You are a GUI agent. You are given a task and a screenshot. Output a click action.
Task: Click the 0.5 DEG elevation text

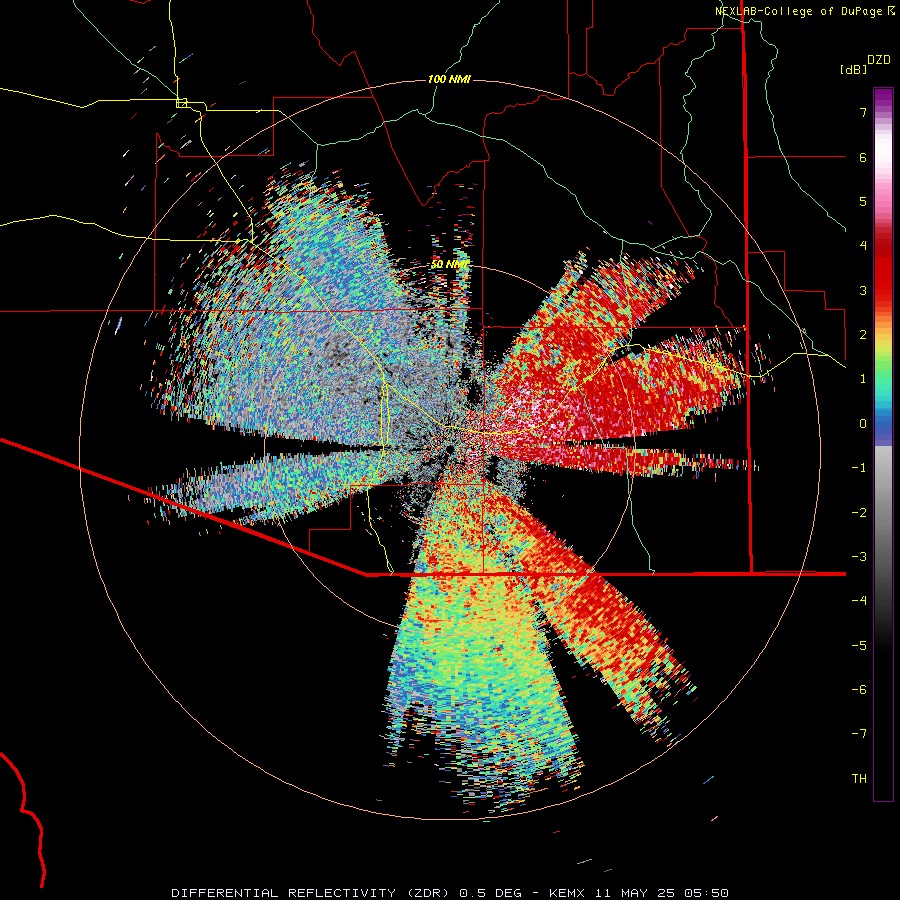click(490, 893)
